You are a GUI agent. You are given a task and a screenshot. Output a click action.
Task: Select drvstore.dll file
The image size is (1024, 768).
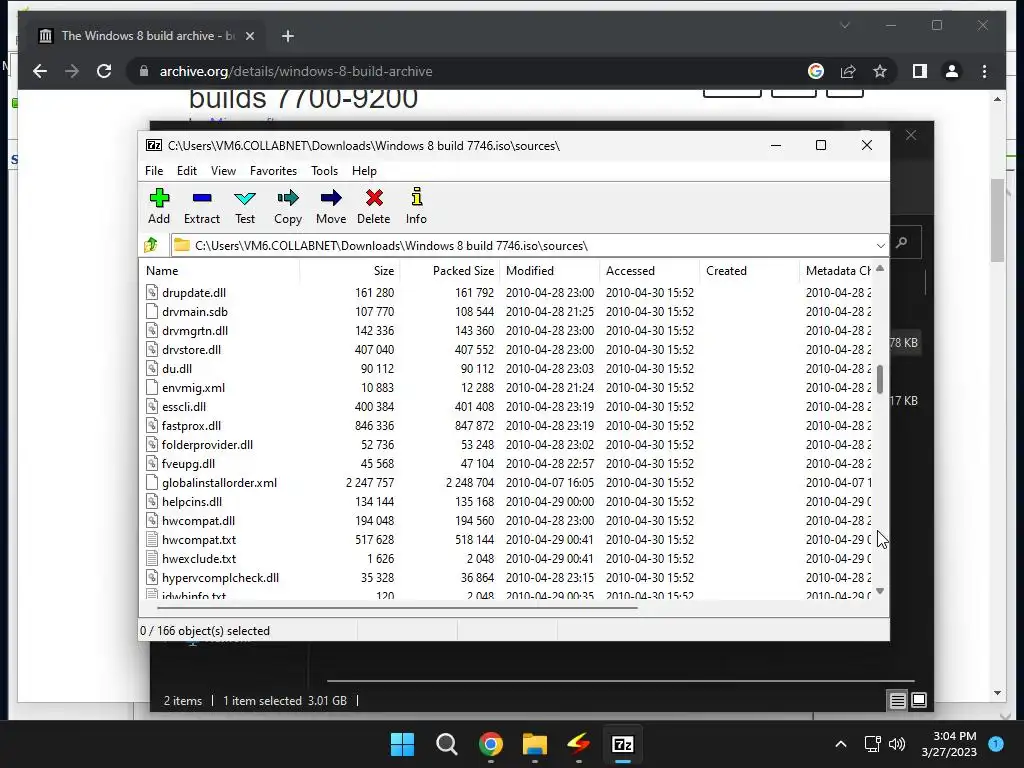click(191, 349)
